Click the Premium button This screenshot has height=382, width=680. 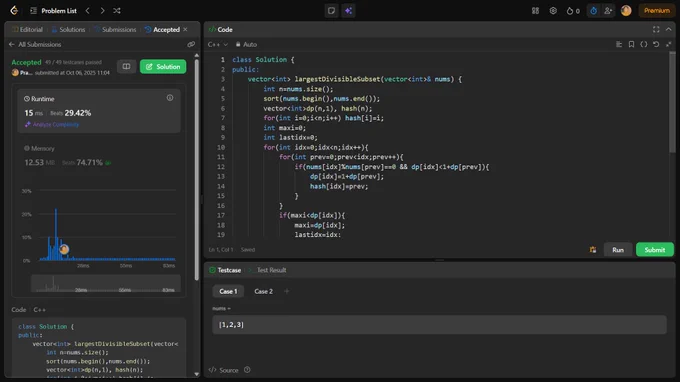(657, 10)
